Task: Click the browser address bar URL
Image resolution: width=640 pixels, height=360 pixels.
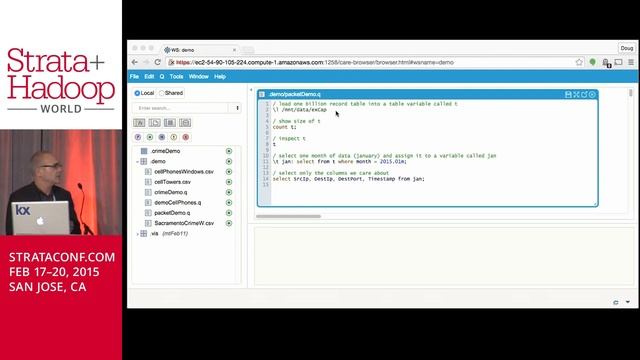Action: click(x=315, y=62)
